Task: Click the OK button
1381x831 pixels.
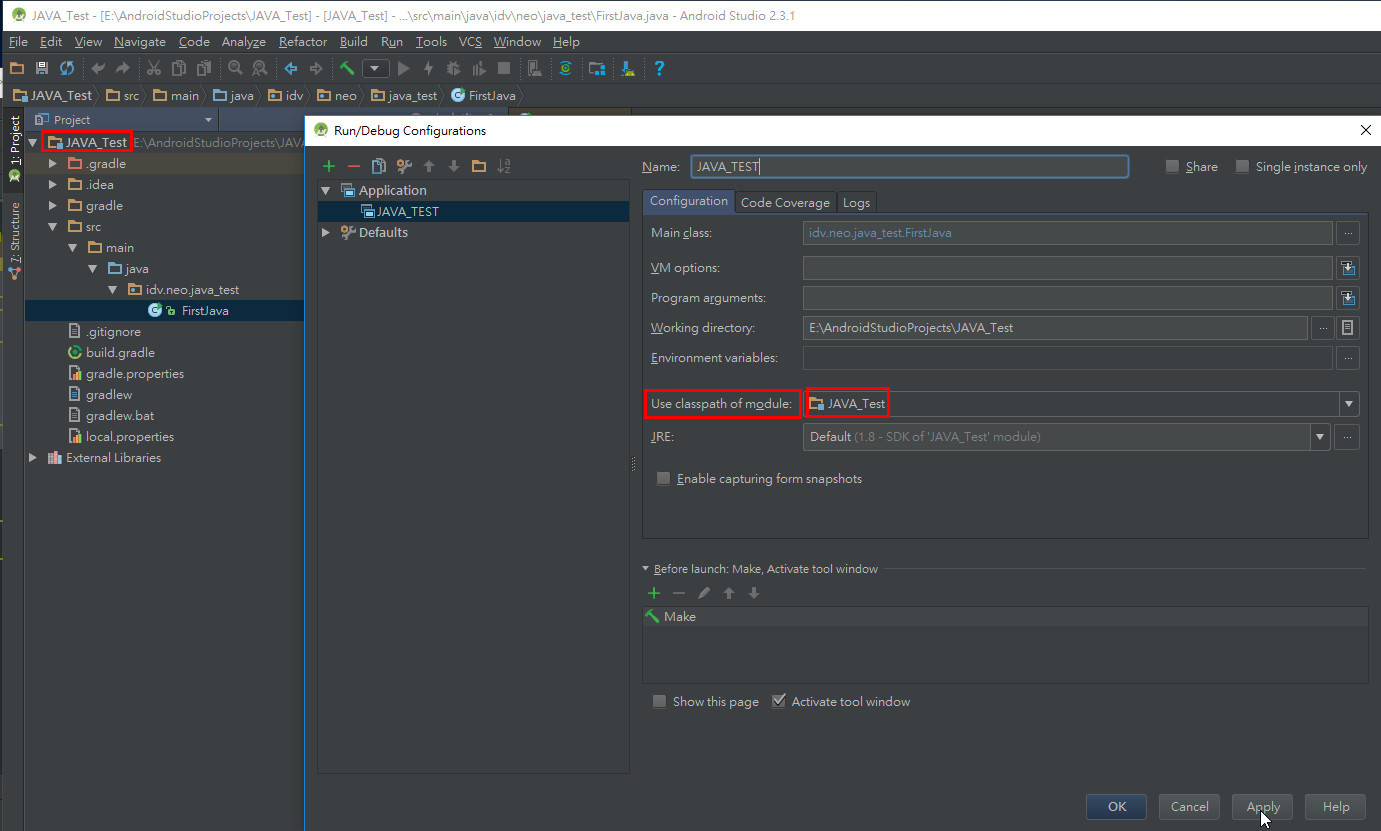Action: click(1117, 807)
